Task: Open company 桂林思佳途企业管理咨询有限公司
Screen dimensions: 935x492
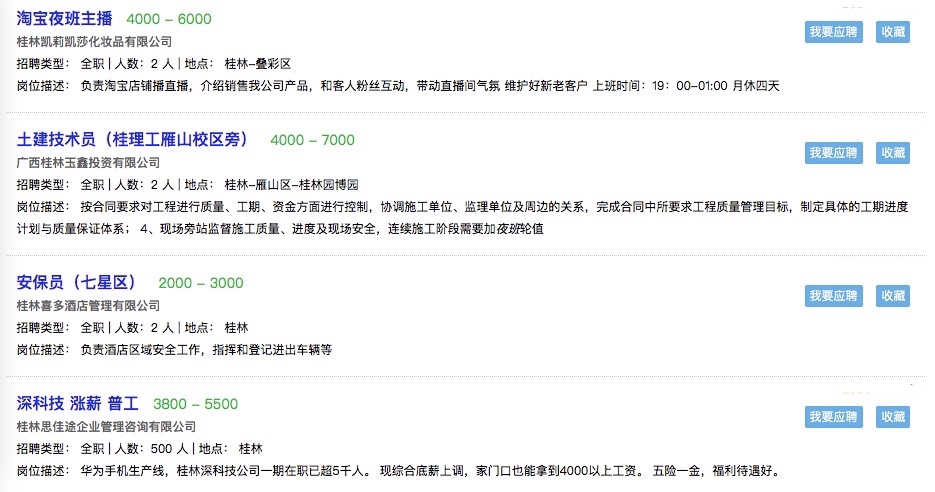Action: tap(106, 427)
